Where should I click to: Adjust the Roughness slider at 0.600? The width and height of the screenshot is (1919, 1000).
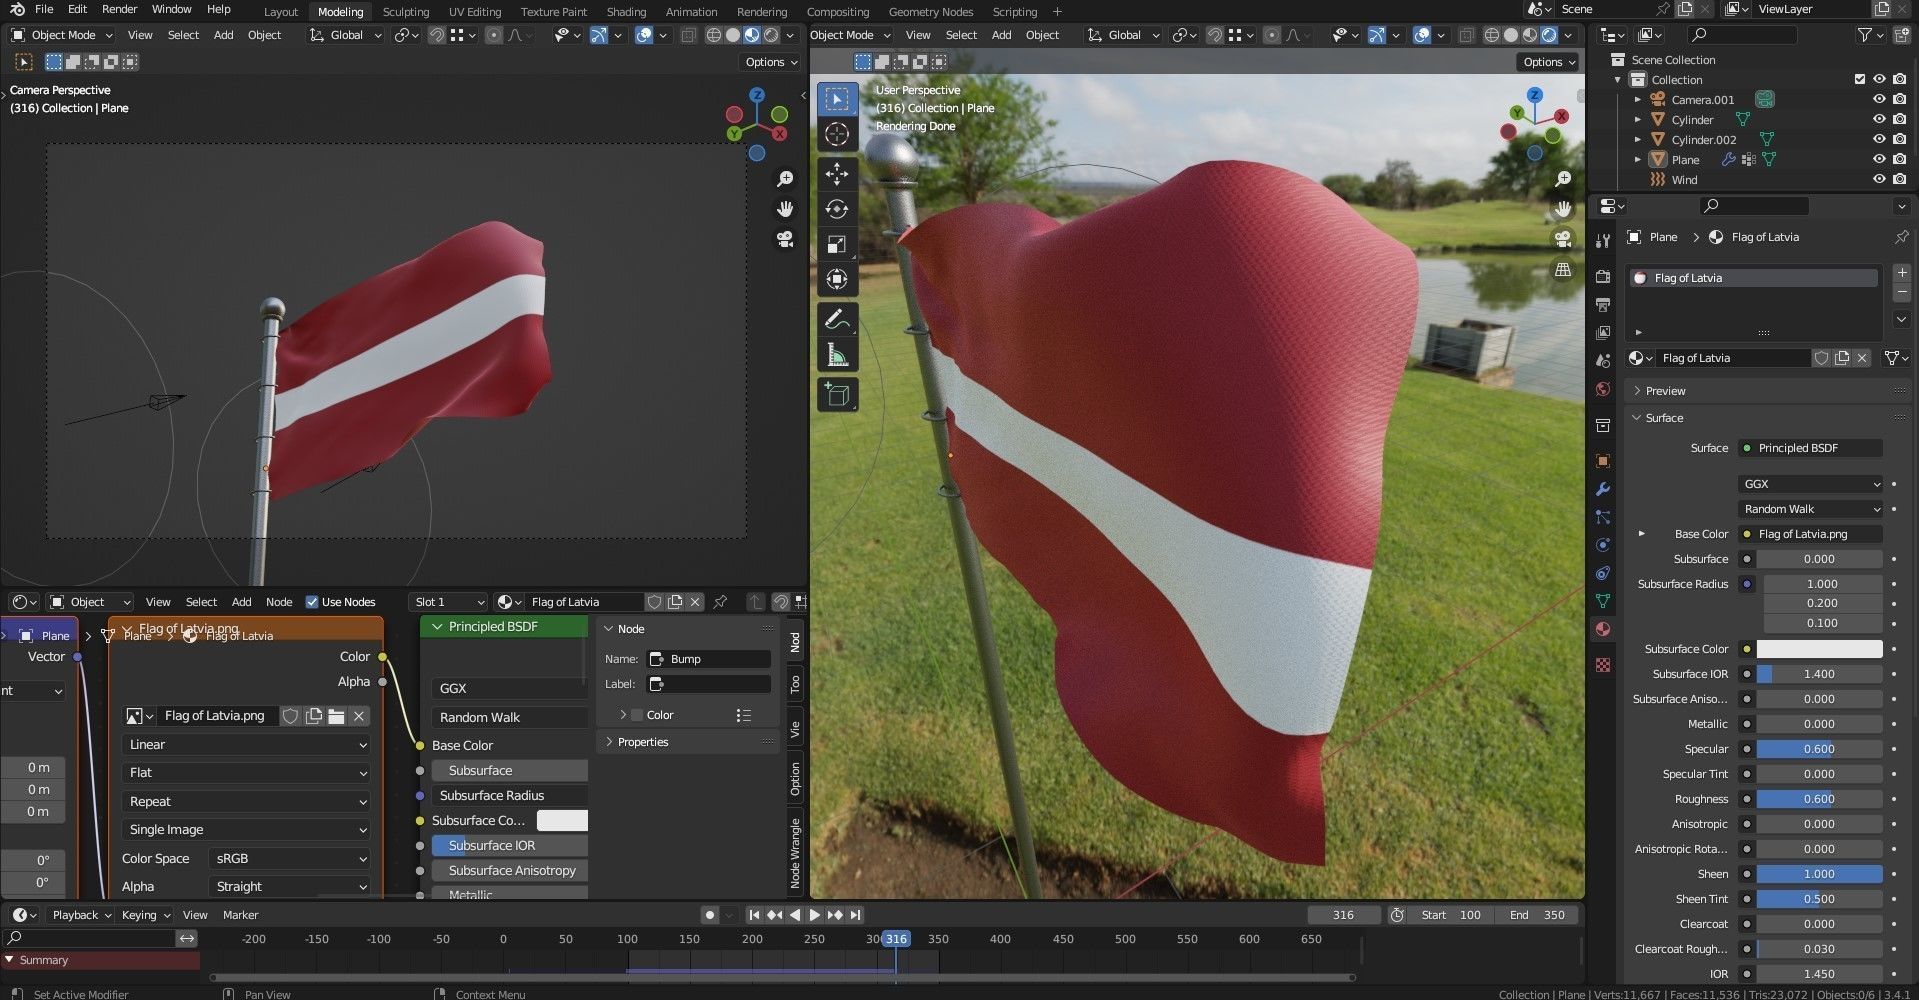(1819, 799)
